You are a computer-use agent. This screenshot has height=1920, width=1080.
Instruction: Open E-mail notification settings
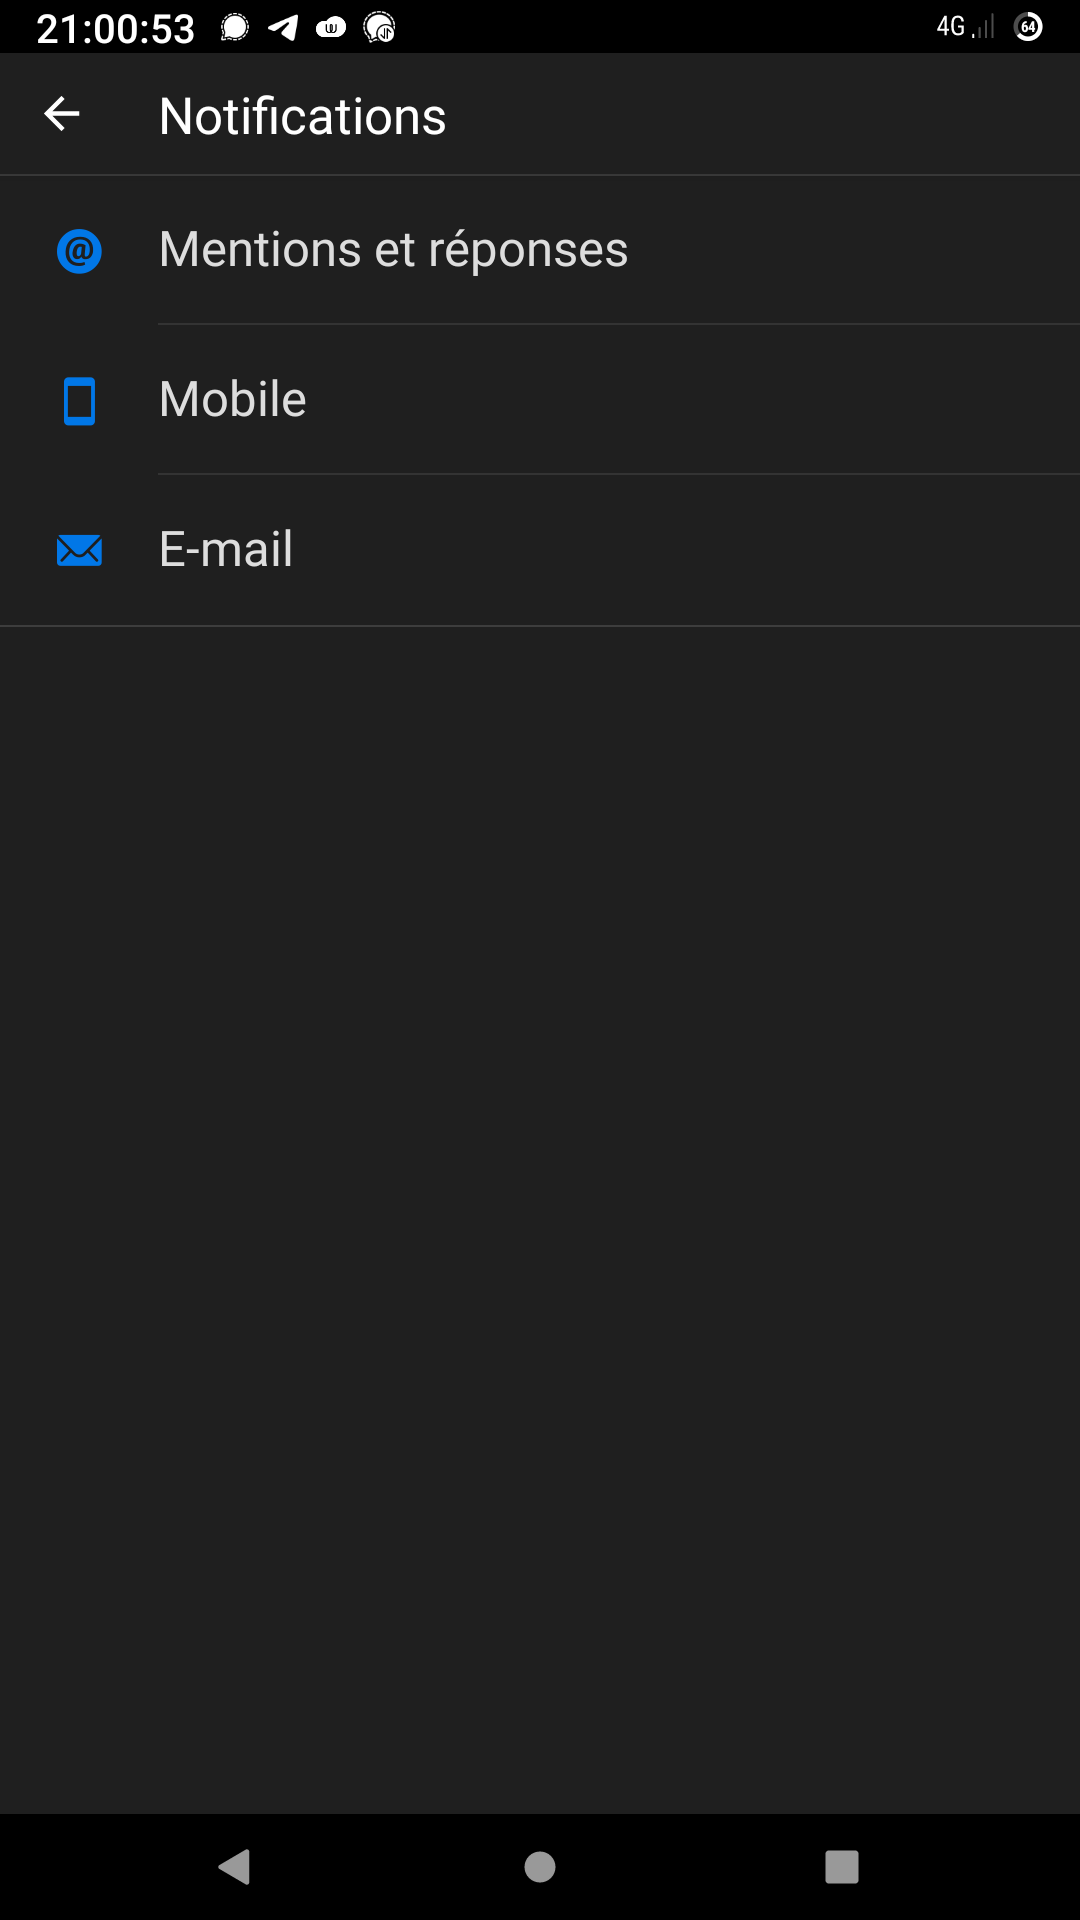[540, 550]
